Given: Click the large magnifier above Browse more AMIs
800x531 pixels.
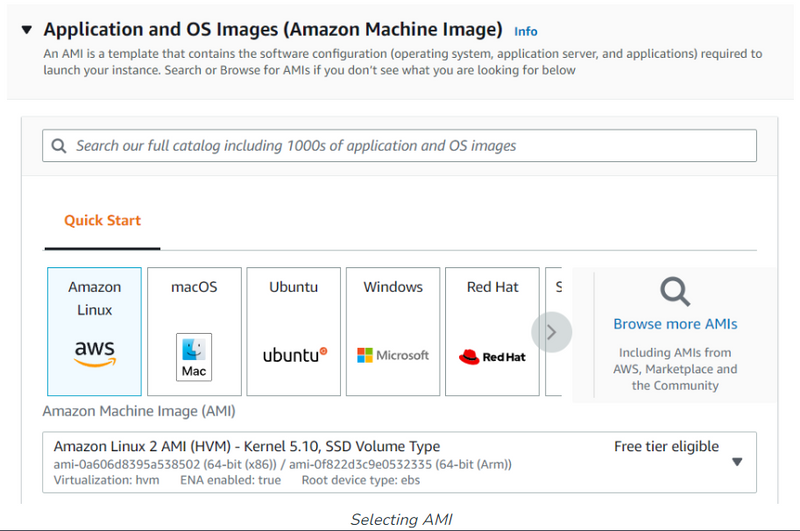Looking at the screenshot, I should (675, 292).
